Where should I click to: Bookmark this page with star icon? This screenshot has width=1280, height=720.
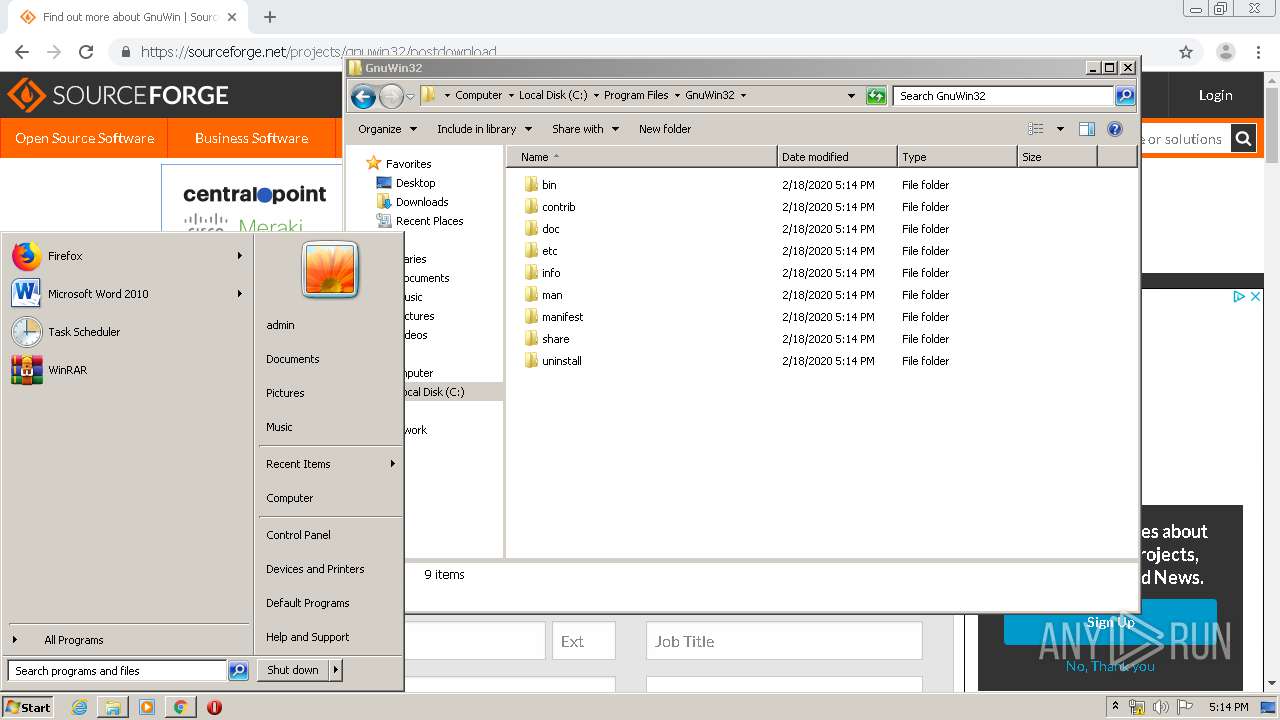(x=1186, y=52)
